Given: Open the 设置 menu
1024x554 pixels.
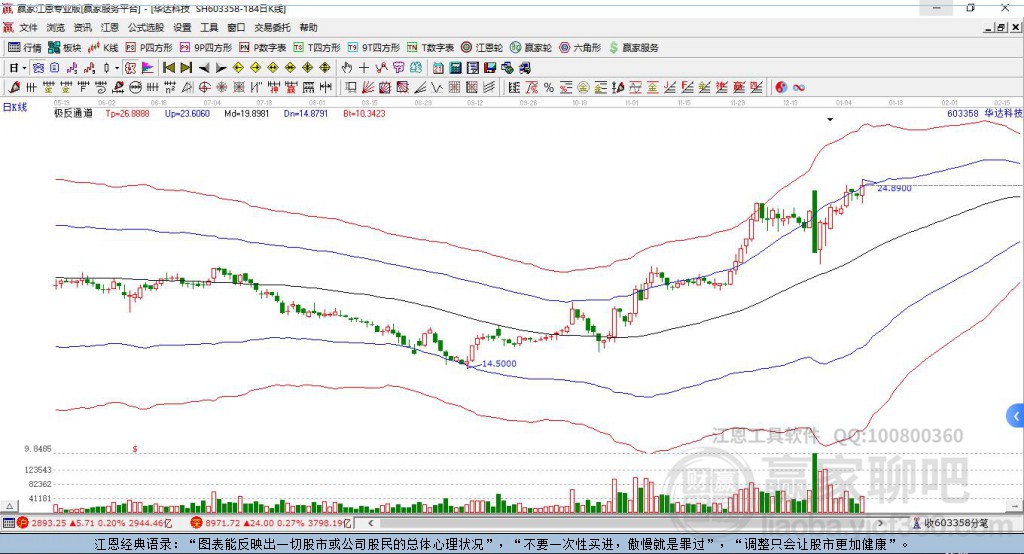Looking at the screenshot, I should click(x=182, y=27).
